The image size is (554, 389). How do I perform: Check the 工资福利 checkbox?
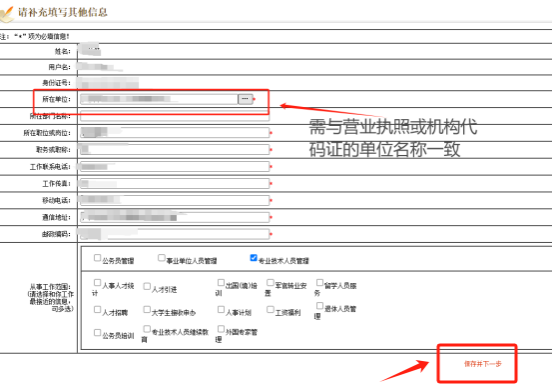270,310
